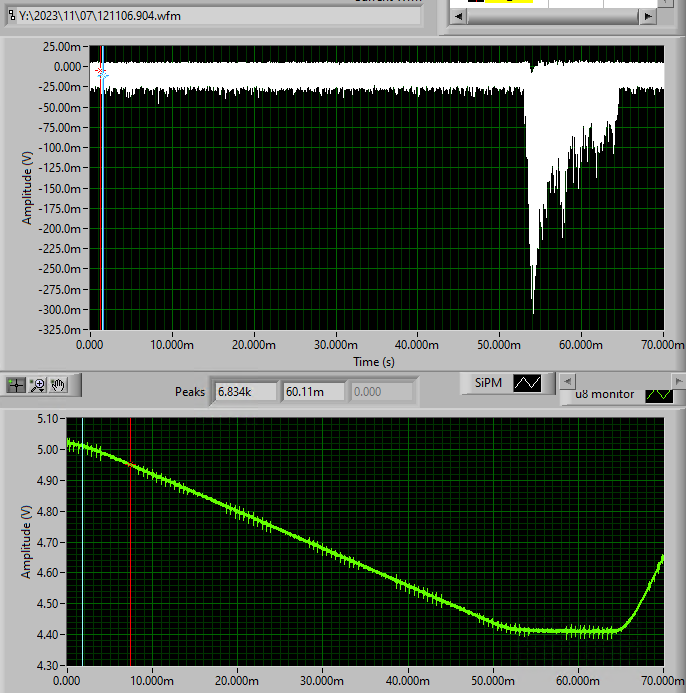The width and height of the screenshot is (686, 693).
Task: Click the left arrow of the top horizontal scrollbar
Action: click(458, 16)
